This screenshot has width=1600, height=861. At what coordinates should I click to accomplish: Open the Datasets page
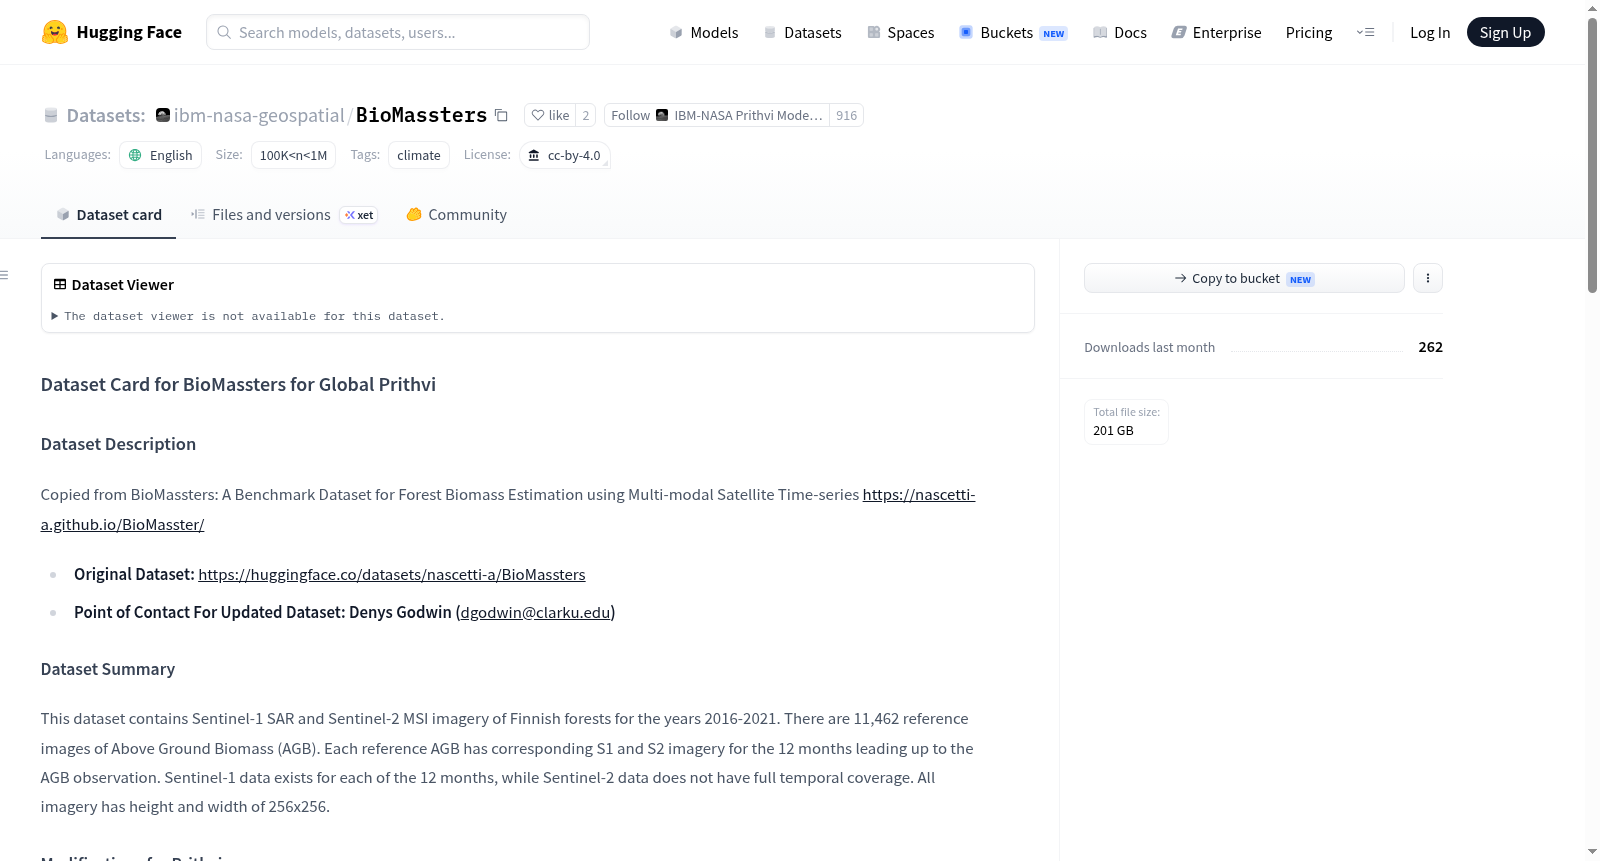tap(802, 32)
